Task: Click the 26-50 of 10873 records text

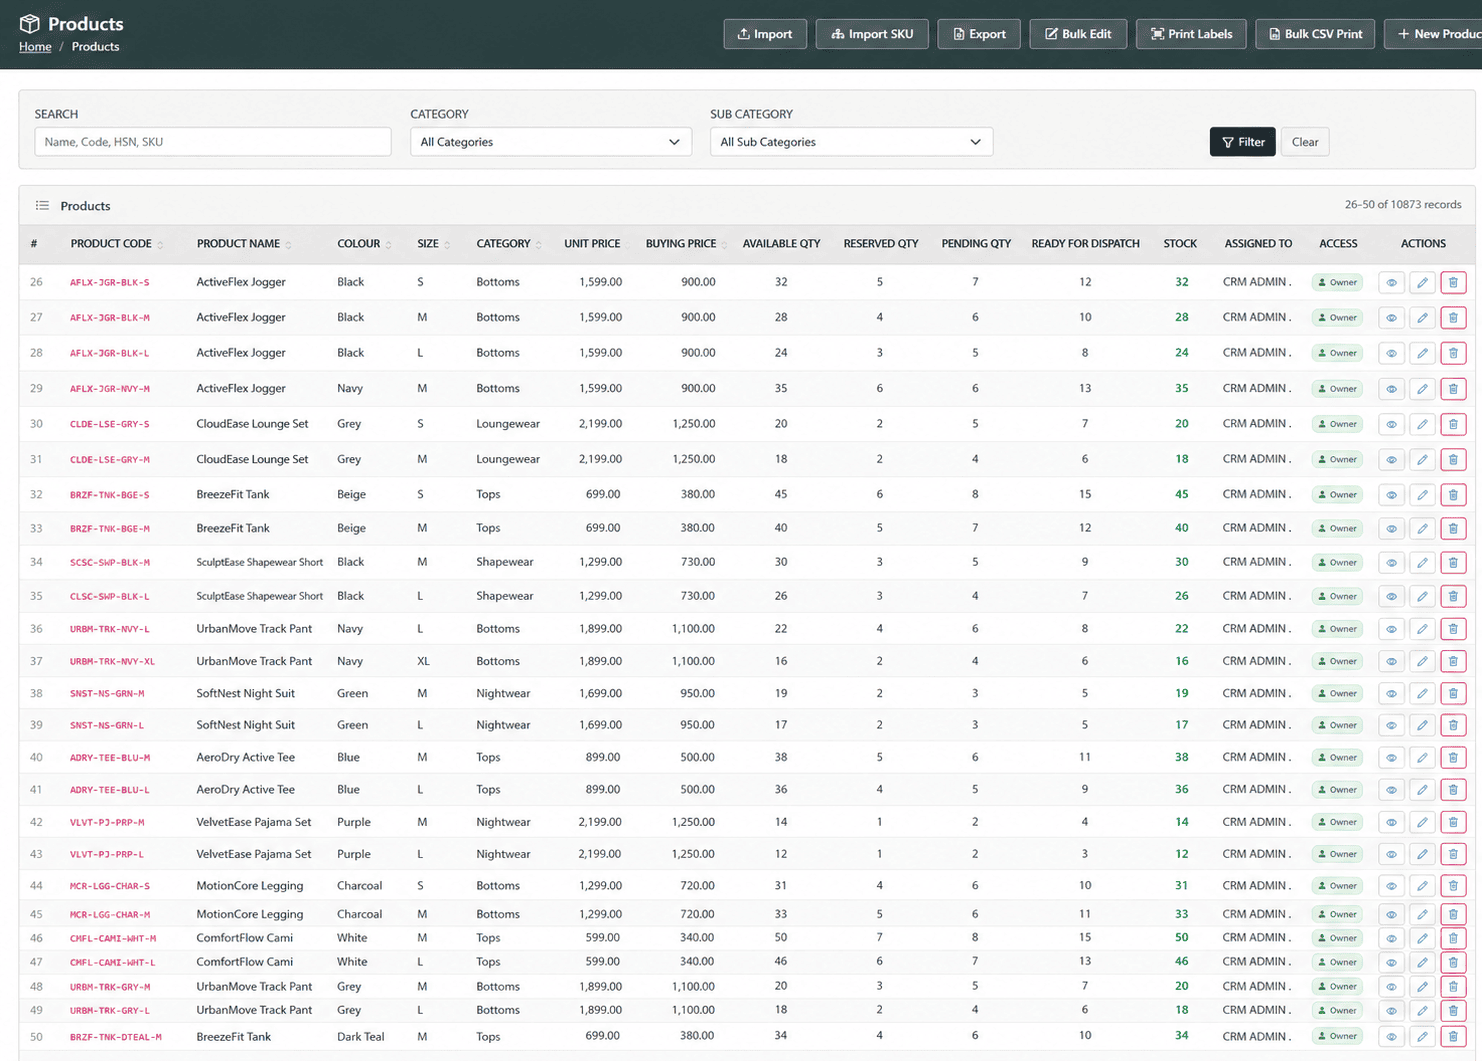Action: [x=1403, y=205]
